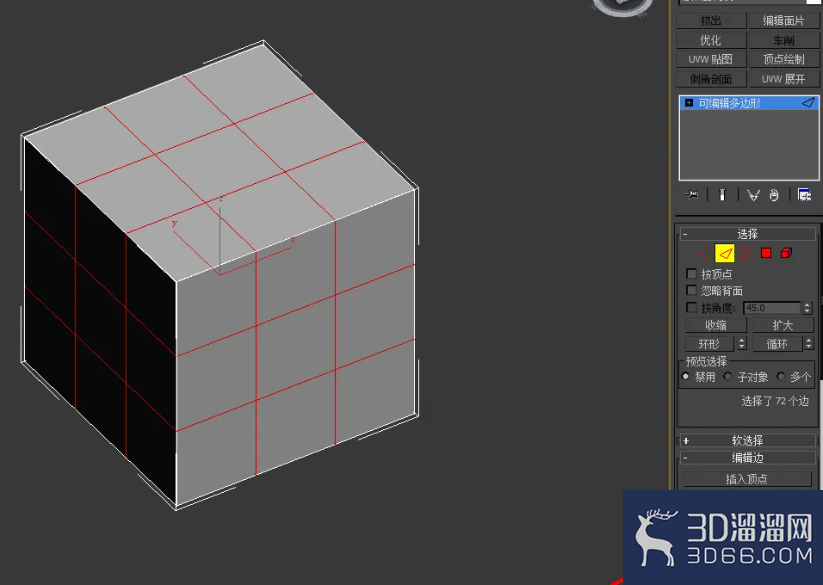Select the Edge sub-object level icon

tap(725, 253)
